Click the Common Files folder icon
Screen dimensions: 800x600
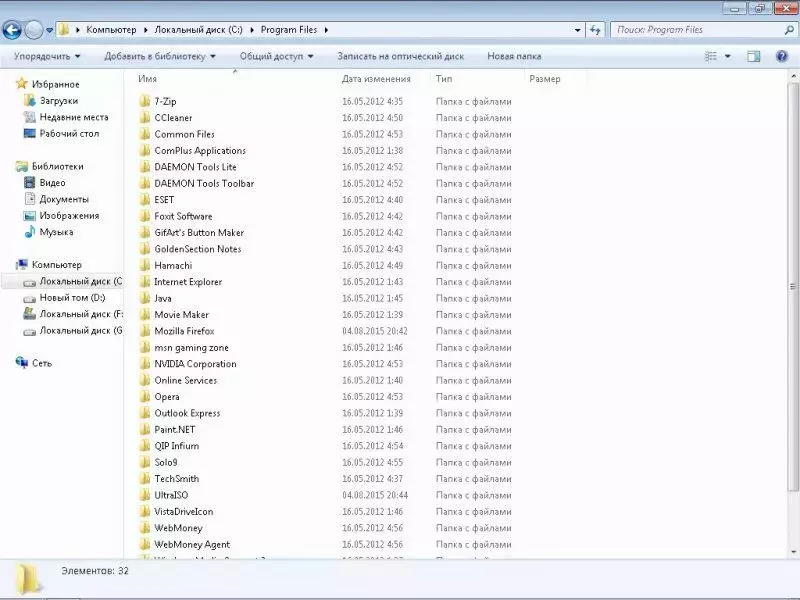[145, 134]
